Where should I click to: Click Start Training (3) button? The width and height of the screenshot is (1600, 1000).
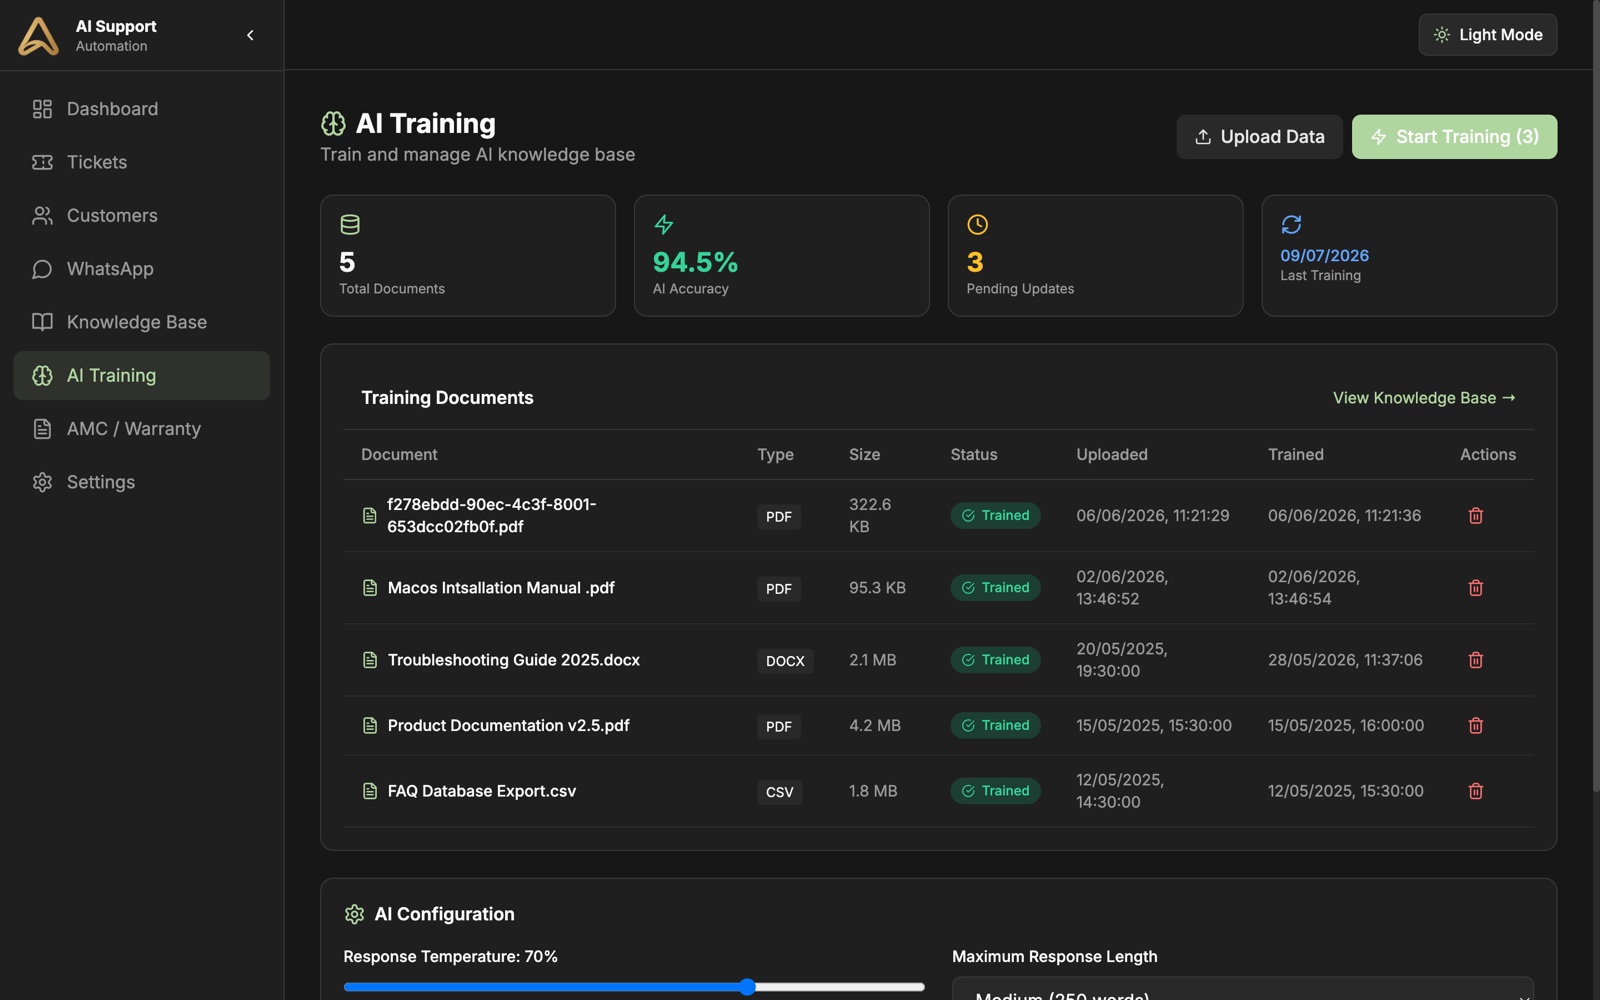click(x=1454, y=137)
